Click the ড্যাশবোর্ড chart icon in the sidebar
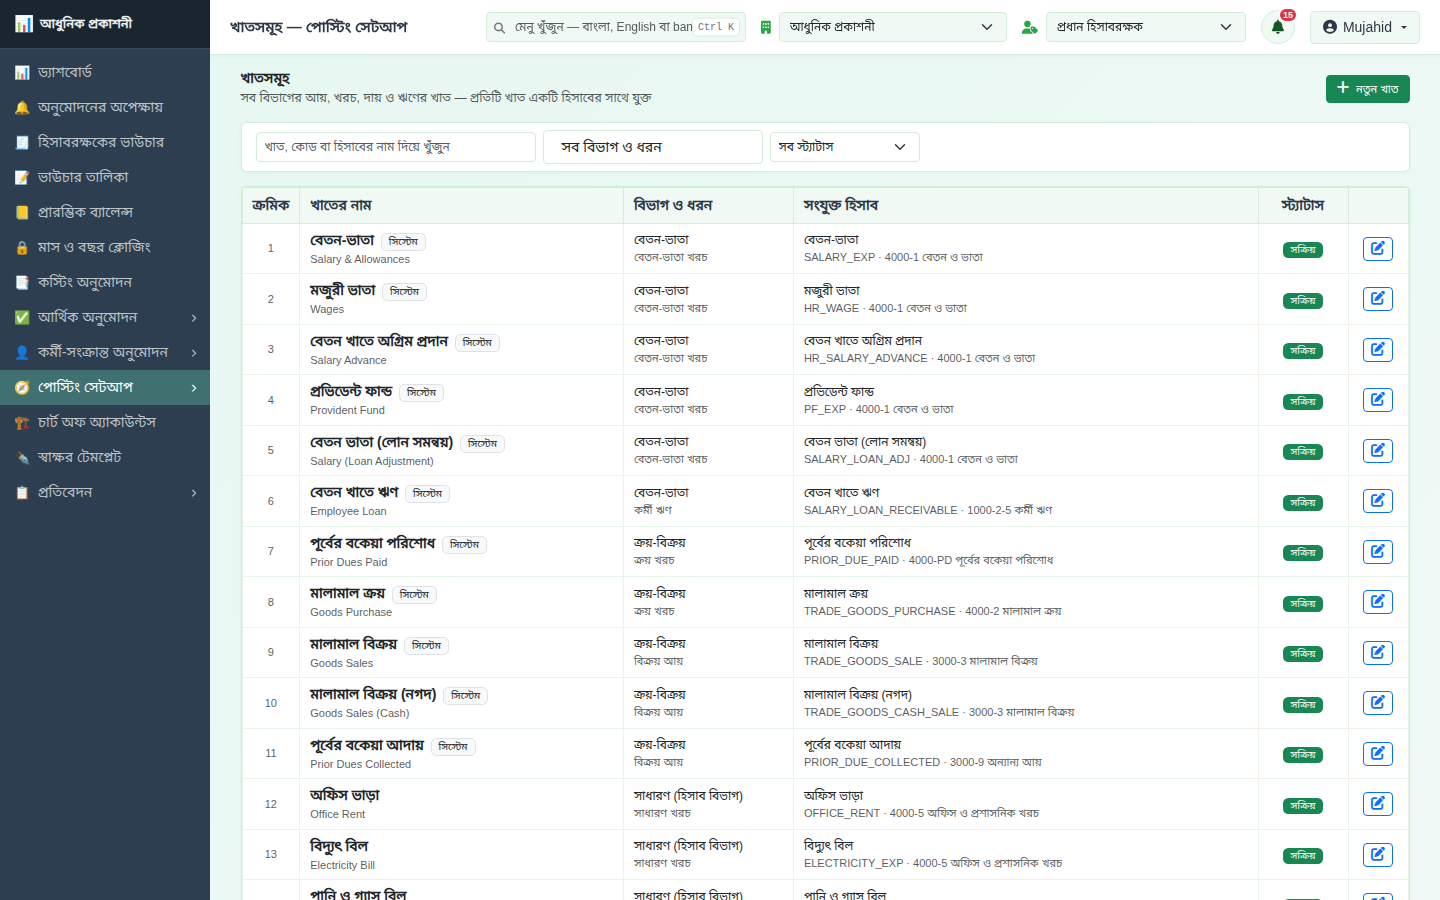Viewport: 1440px width, 900px height. click(22, 72)
